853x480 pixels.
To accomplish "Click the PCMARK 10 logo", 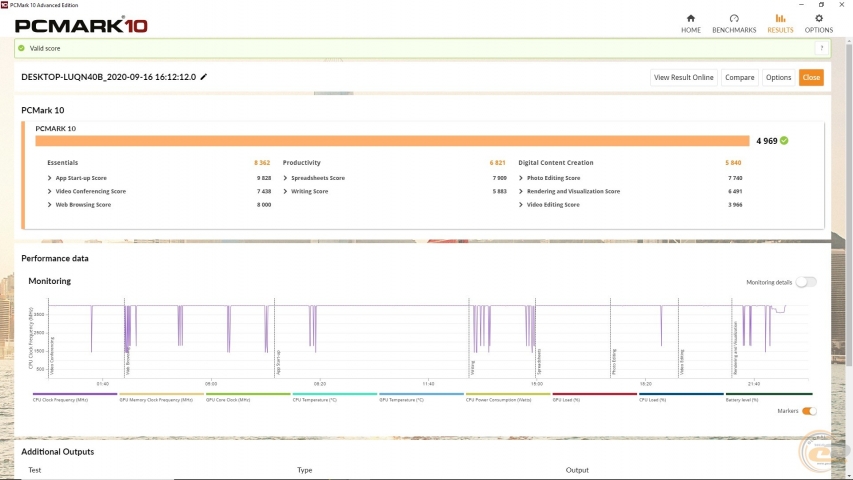I will (x=81, y=26).
